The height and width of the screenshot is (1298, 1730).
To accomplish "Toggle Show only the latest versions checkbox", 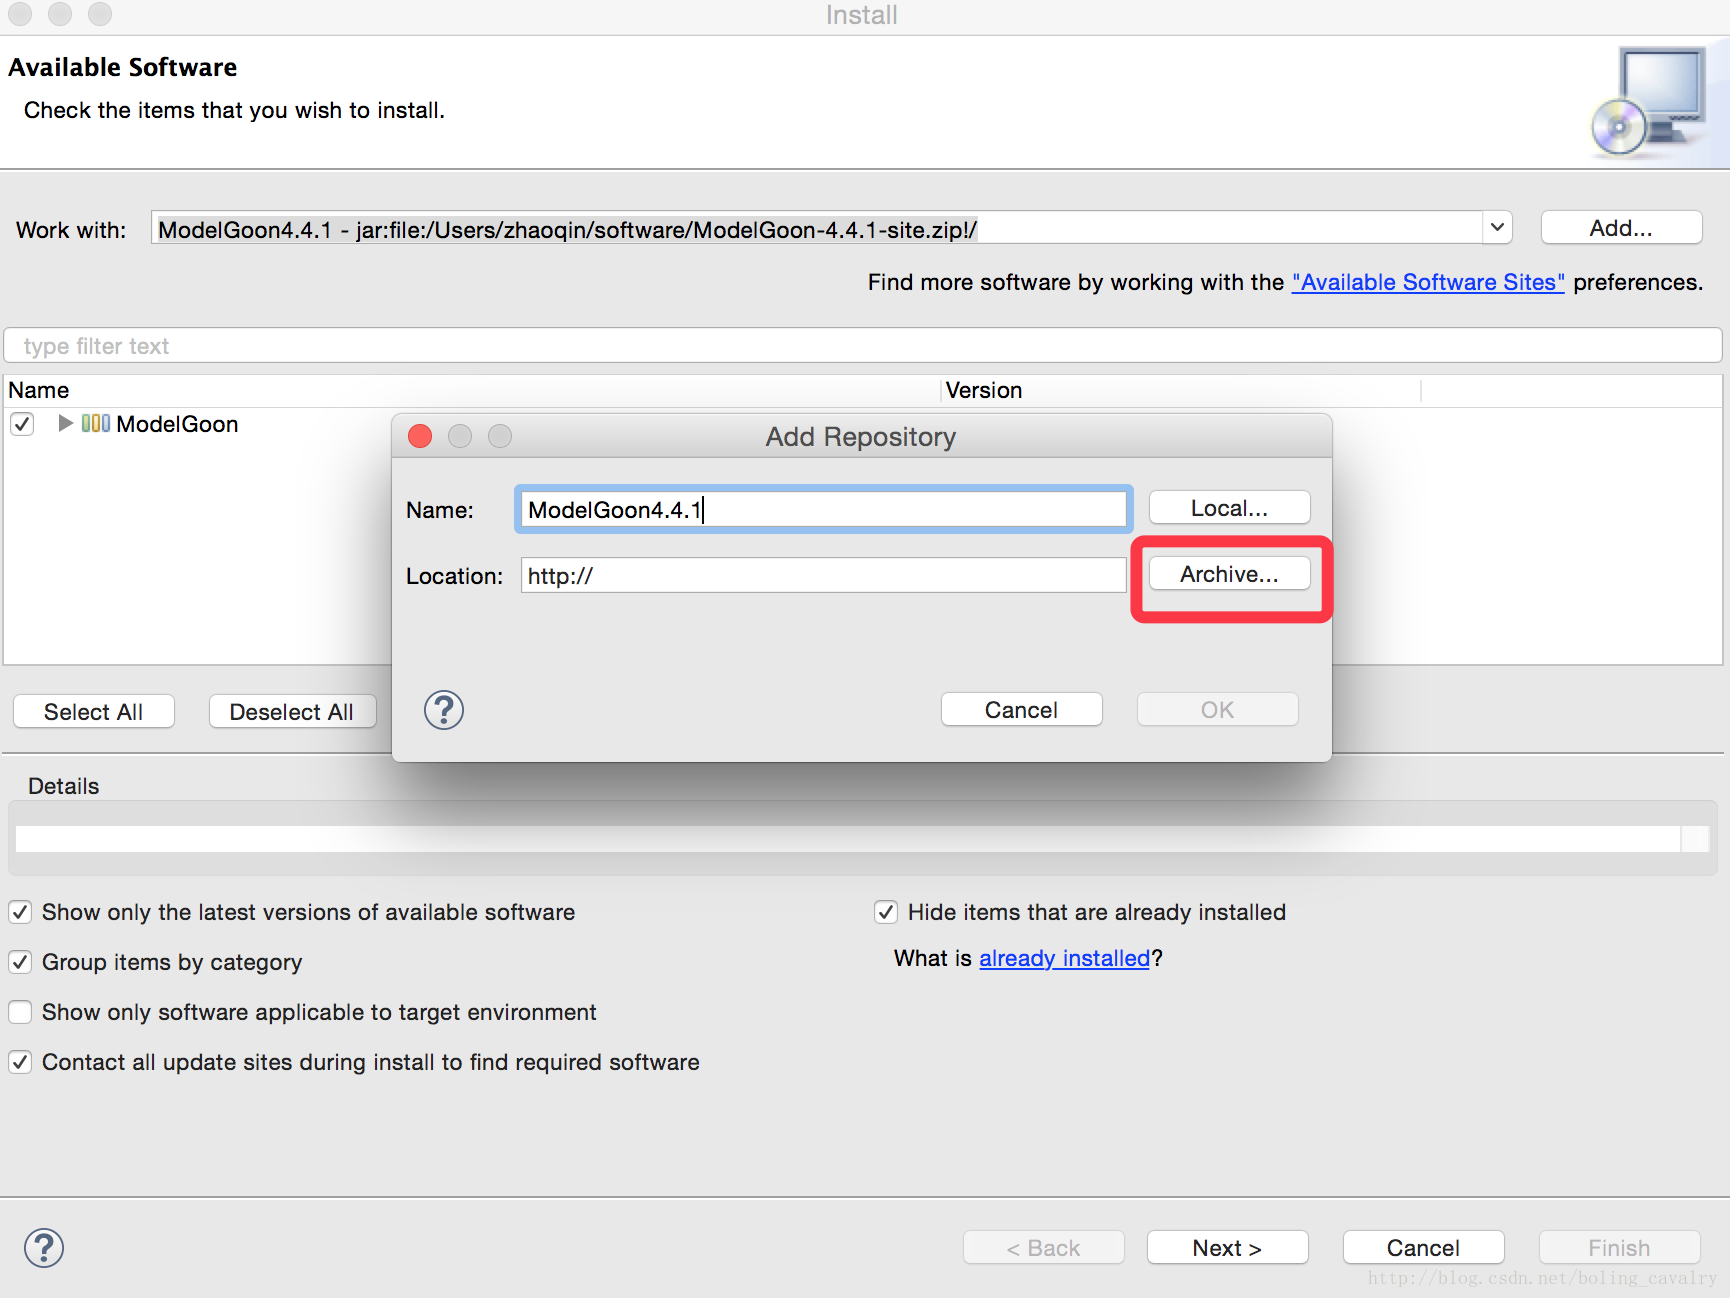I will (20, 912).
